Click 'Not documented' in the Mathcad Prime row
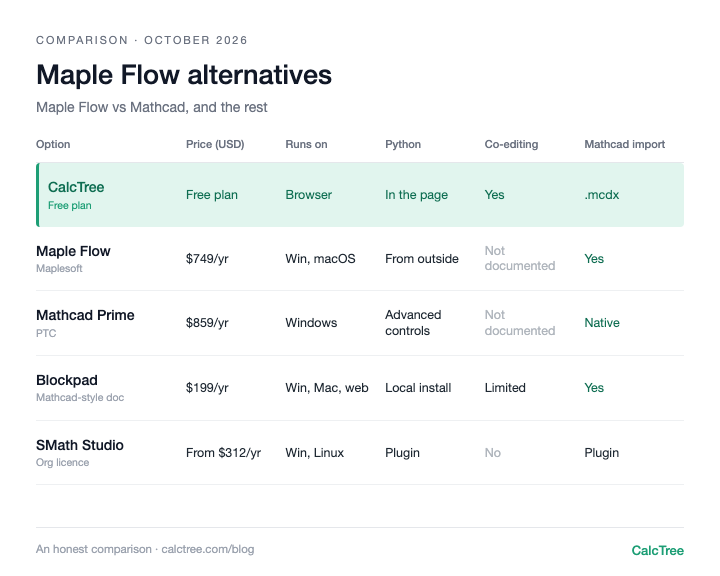Viewport: 720px width, 576px height. tap(520, 323)
